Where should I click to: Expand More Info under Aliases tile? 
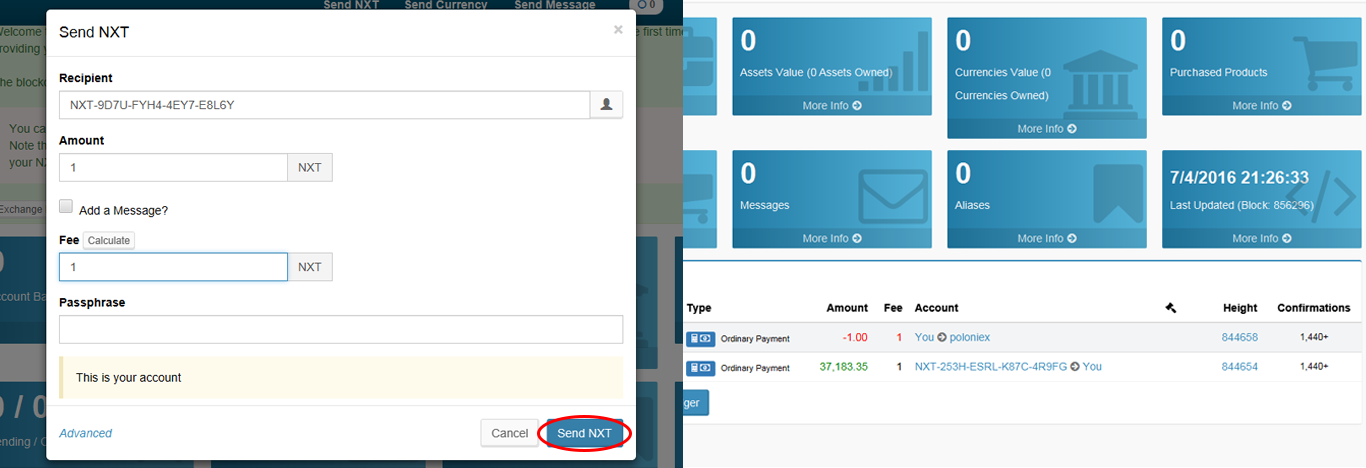(x=1047, y=238)
